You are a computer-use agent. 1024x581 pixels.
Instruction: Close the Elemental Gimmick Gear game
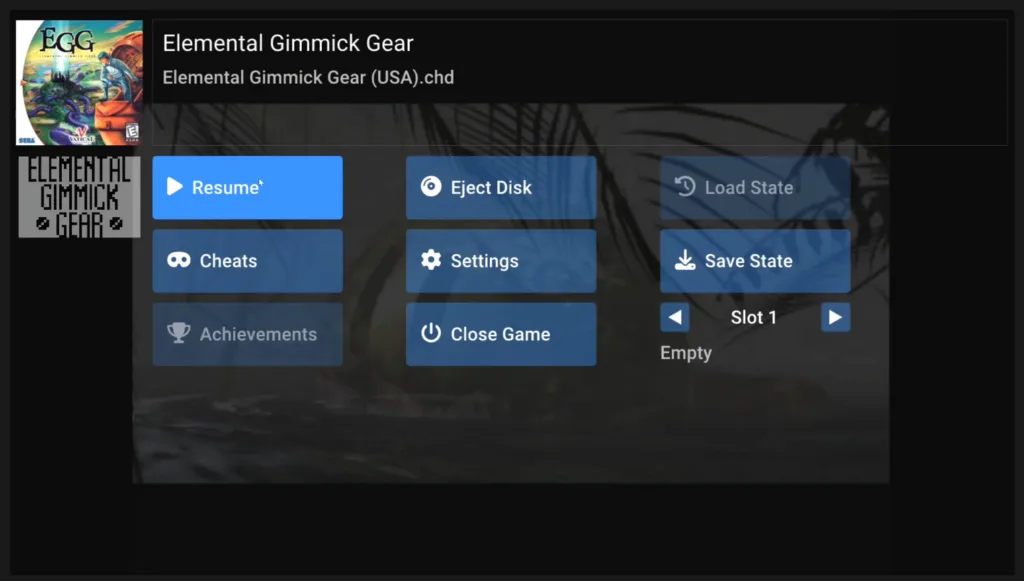500,334
